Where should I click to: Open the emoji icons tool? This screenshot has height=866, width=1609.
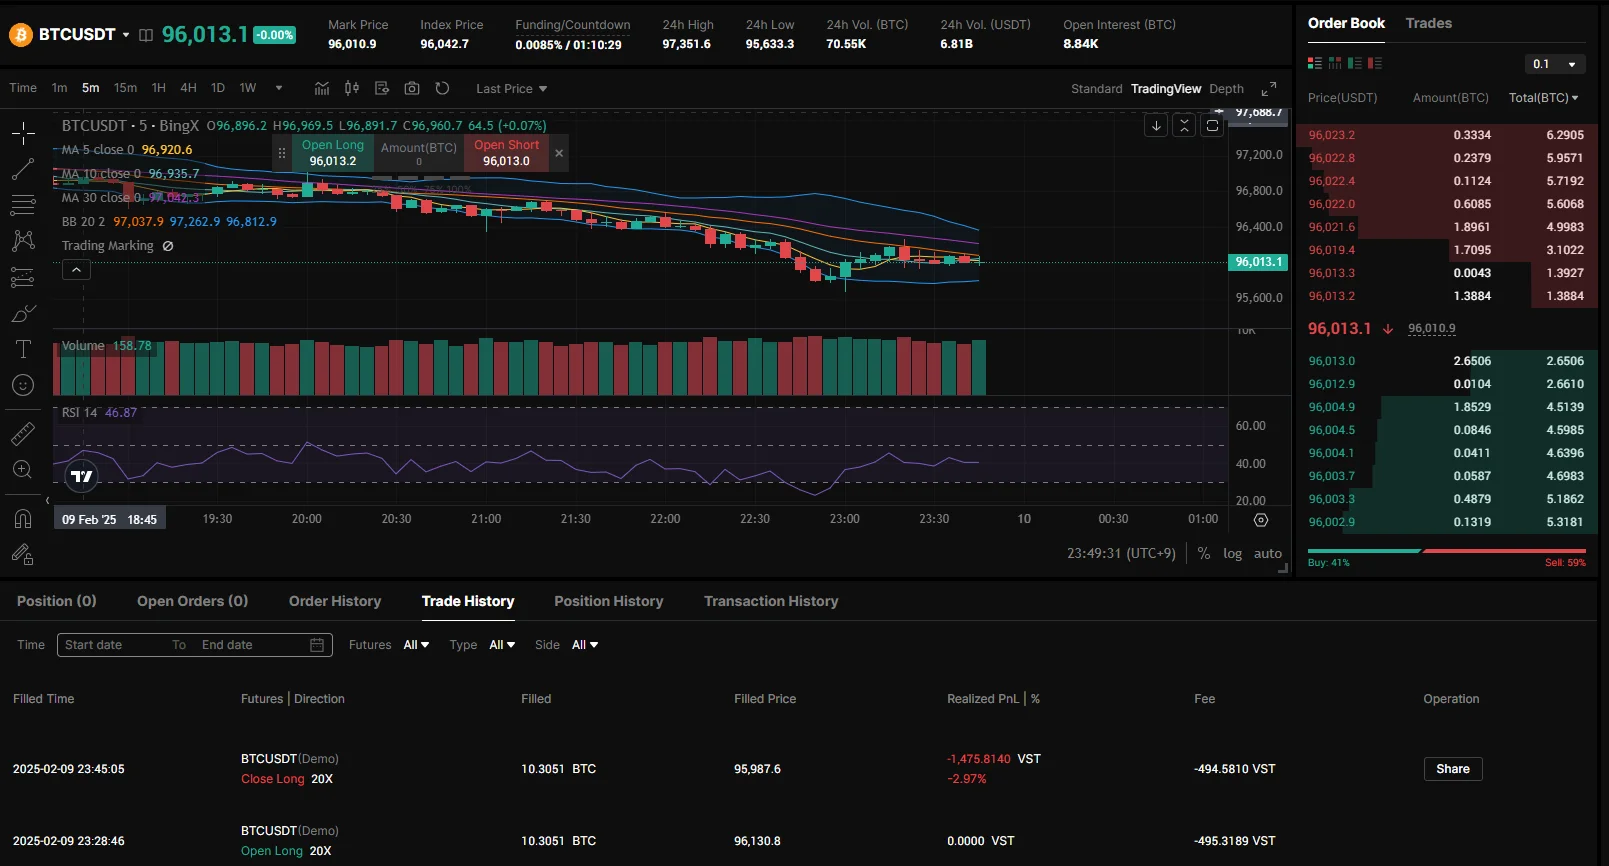(x=23, y=385)
